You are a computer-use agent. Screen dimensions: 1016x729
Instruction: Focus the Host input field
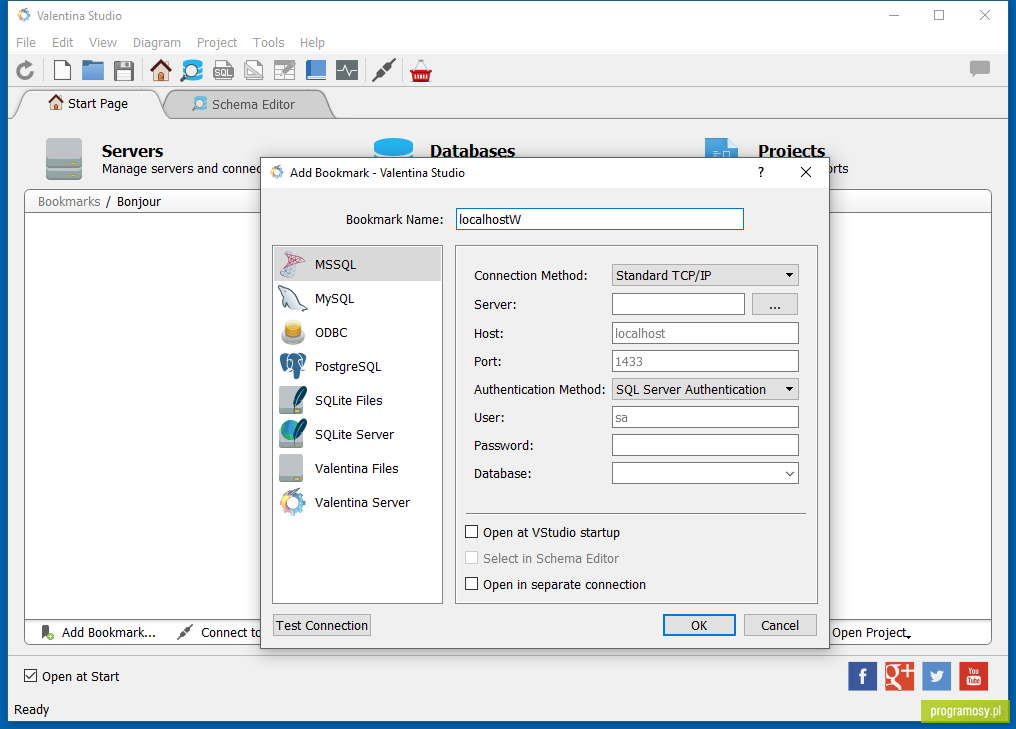tap(705, 333)
